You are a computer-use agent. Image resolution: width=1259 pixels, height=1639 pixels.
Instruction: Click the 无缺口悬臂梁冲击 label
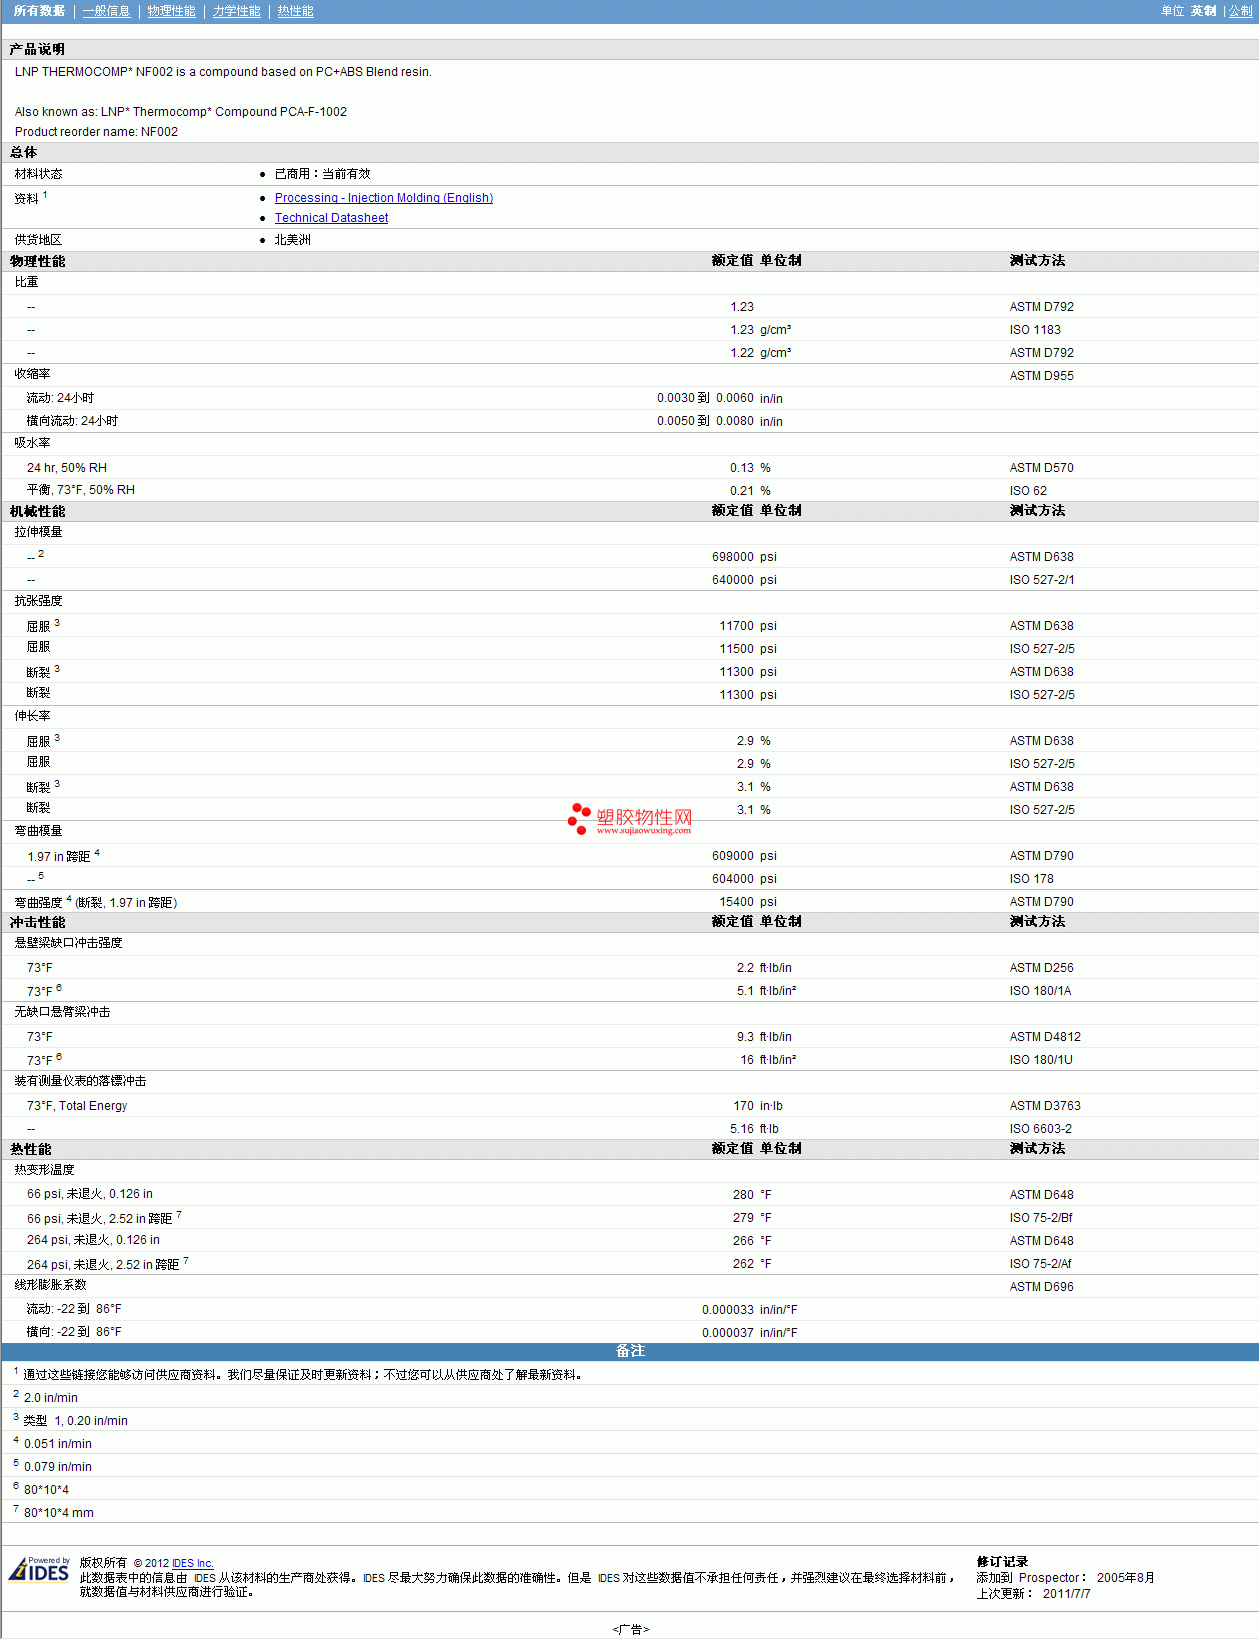pos(62,1012)
